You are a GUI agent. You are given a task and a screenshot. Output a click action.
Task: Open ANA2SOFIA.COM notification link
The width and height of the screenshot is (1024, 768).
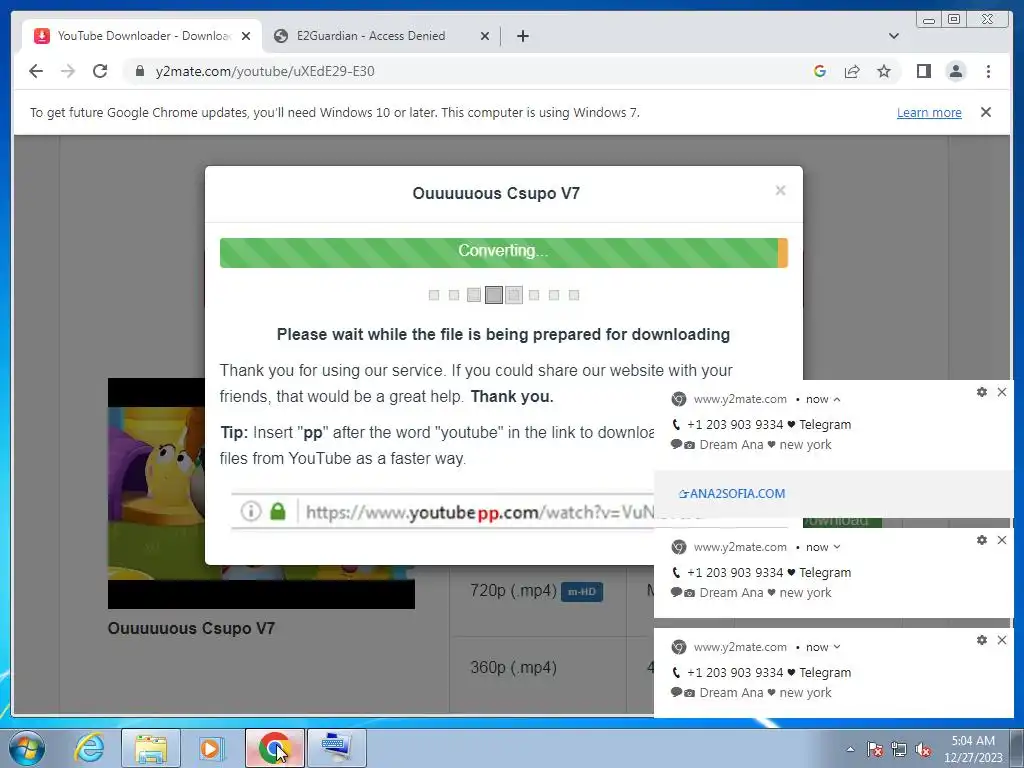click(x=732, y=494)
